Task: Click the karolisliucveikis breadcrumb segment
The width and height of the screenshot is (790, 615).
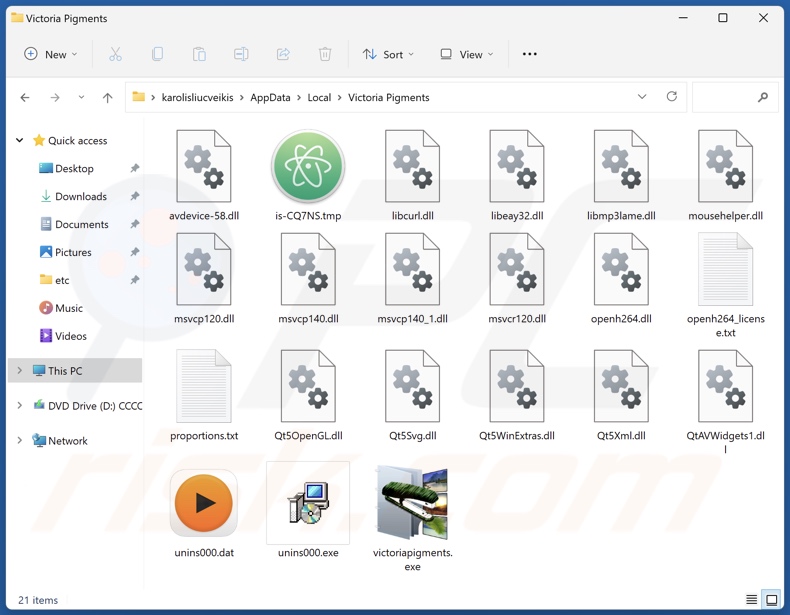Action: pyautogui.click(x=197, y=97)
